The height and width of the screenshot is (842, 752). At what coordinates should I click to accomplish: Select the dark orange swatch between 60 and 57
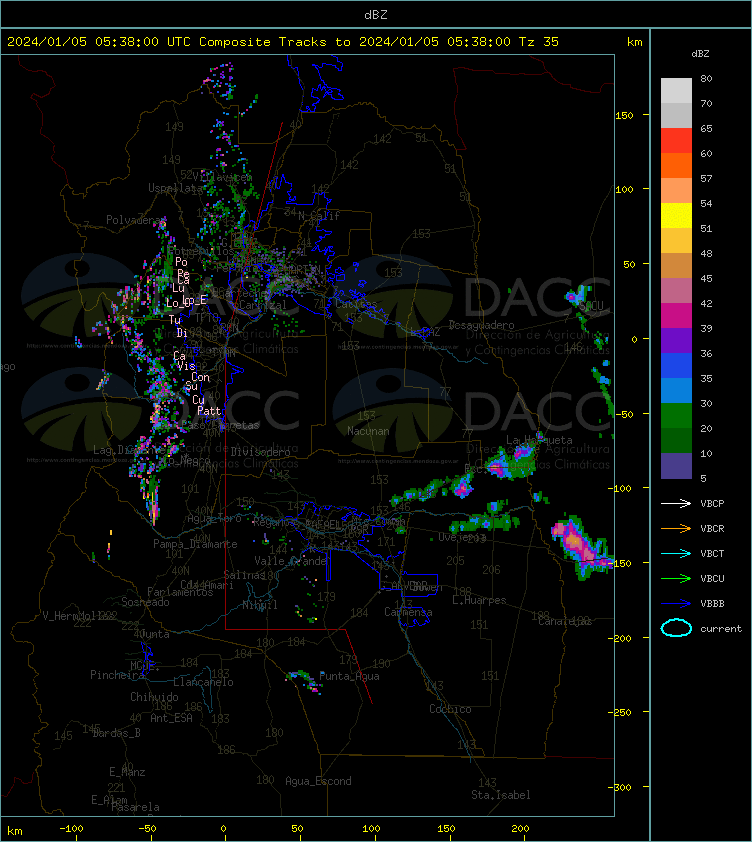(x=676, y=165)
